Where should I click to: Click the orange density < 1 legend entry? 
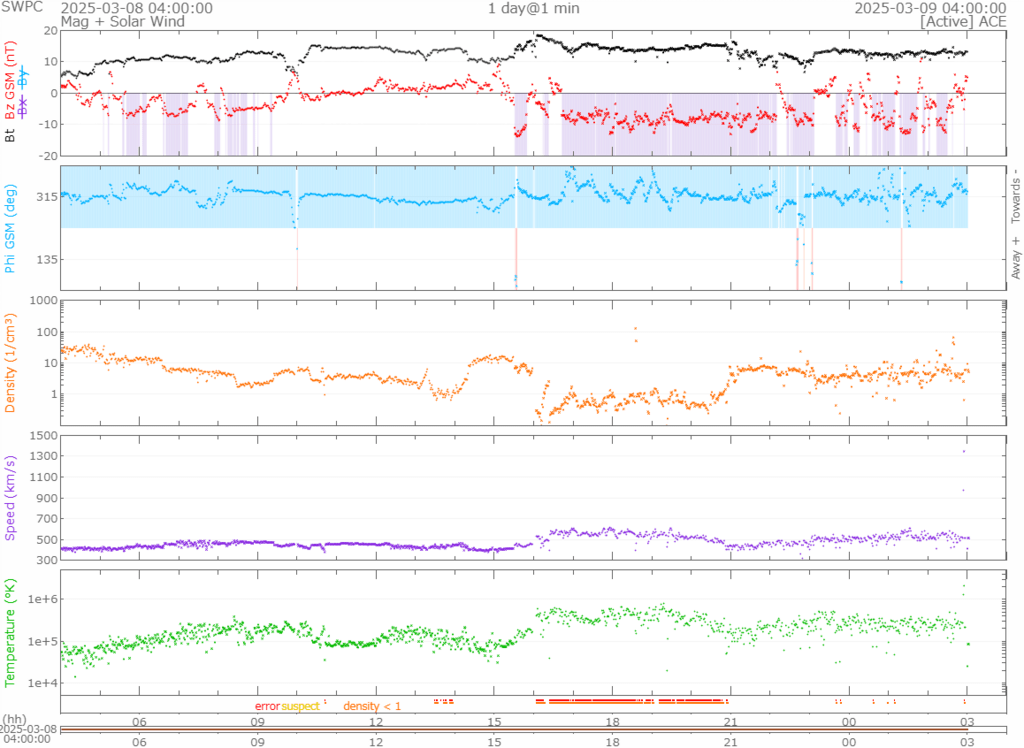tap(372, 706)
